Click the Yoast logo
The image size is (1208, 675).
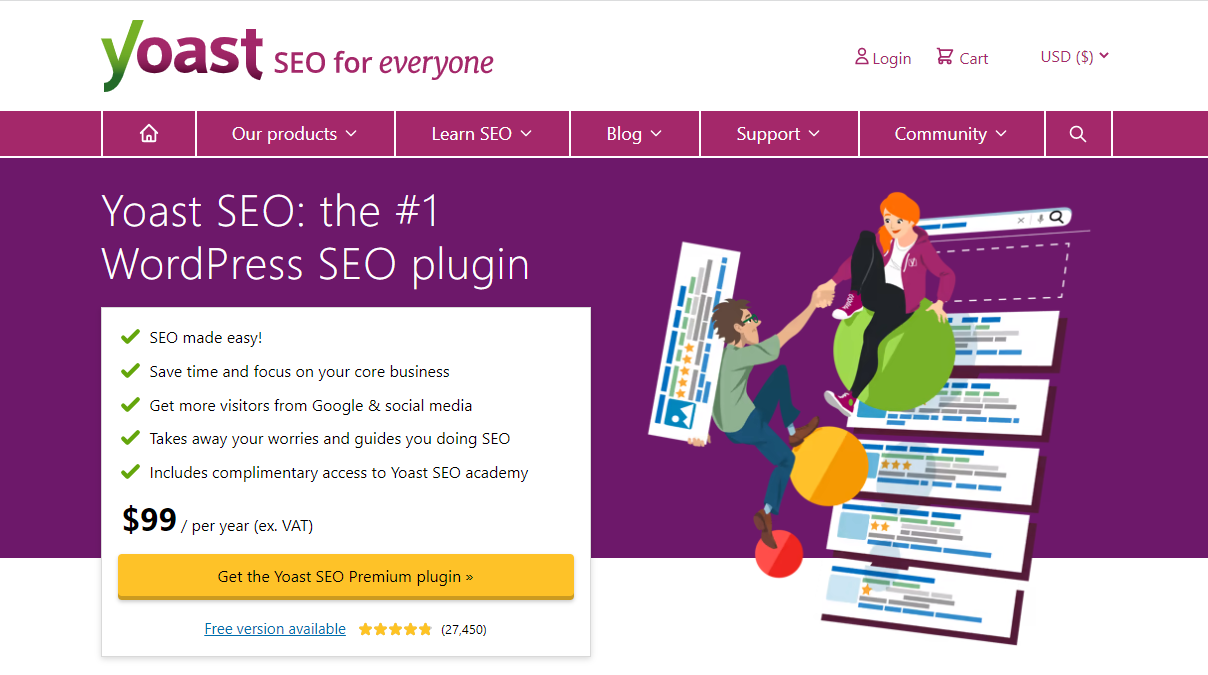click(x=182, y=55)
